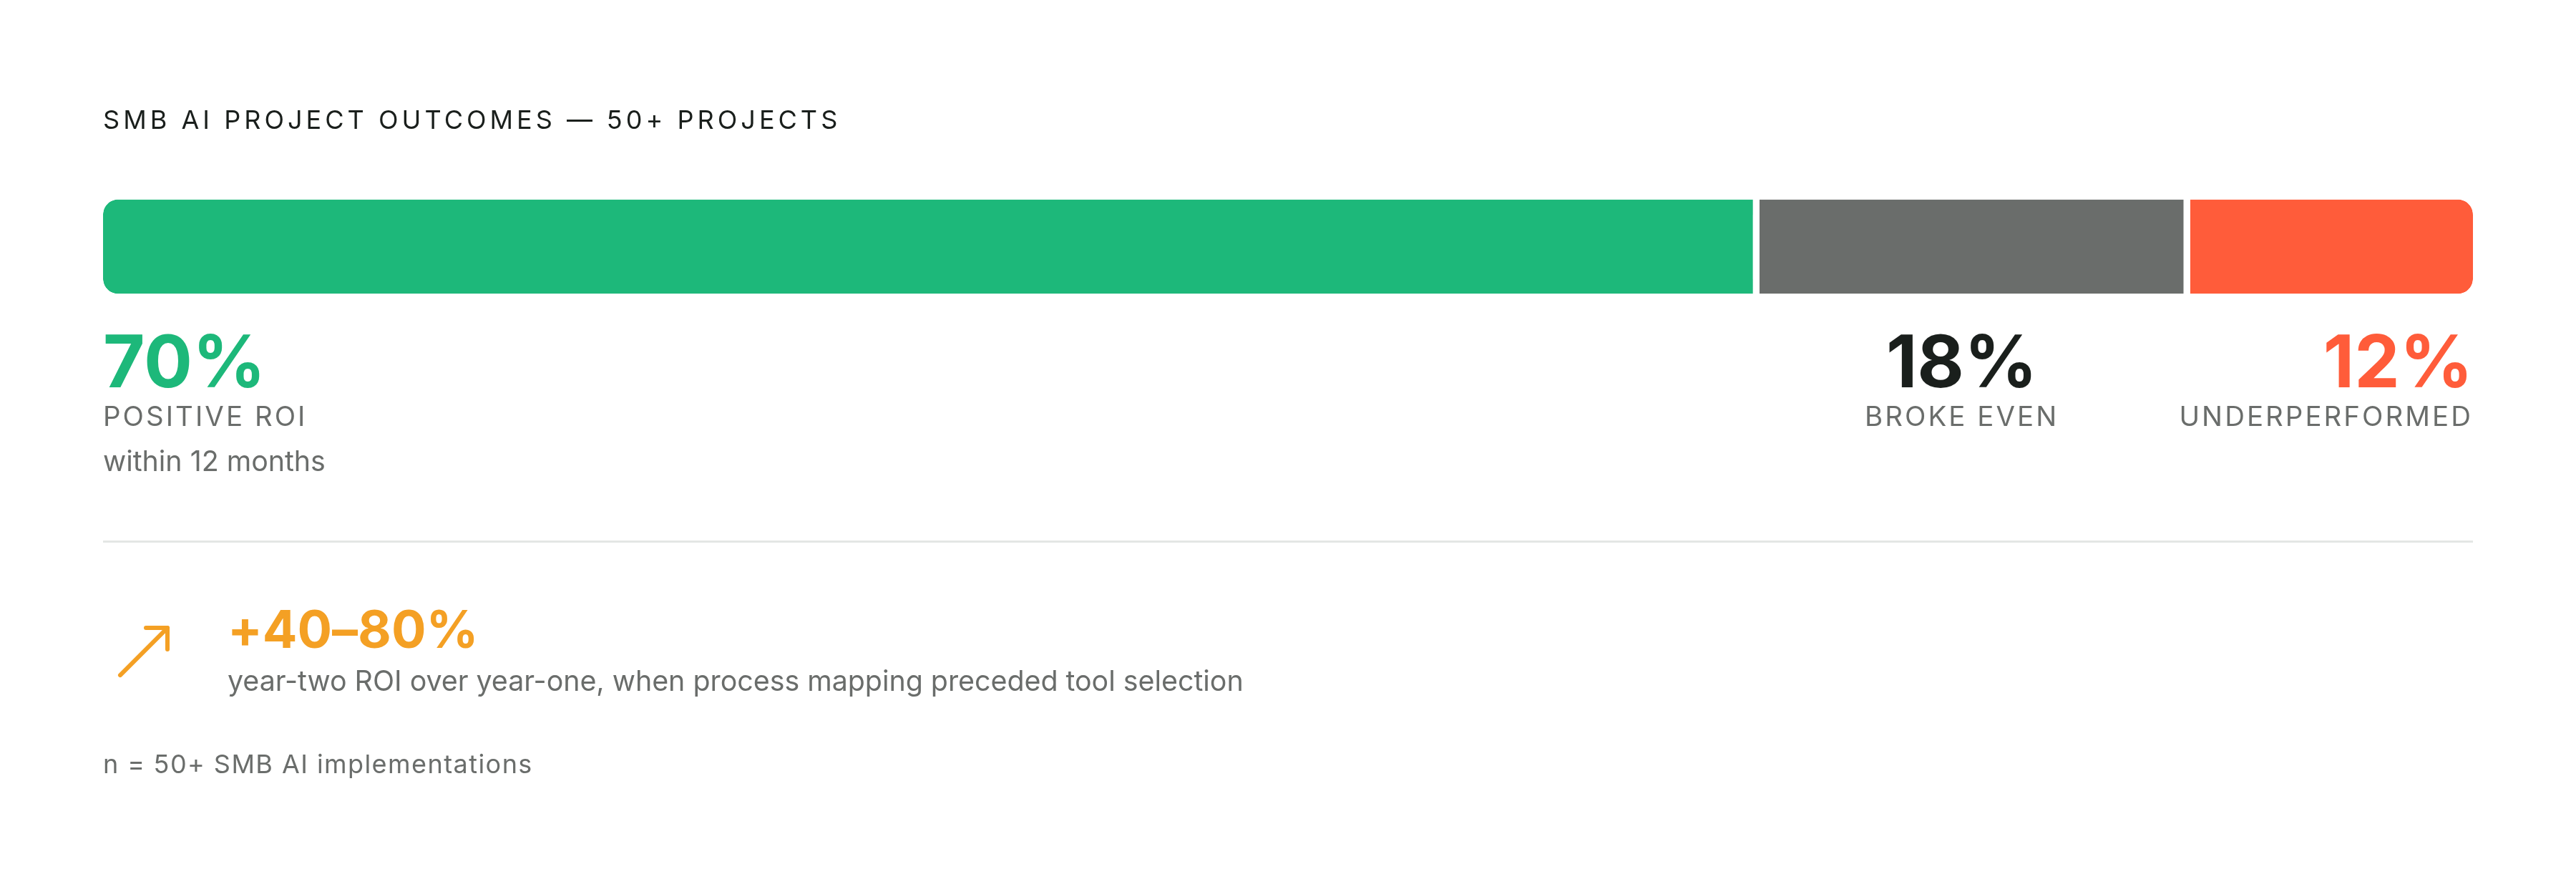Click the n = 50+ SMB footnote

click(317, 764)
